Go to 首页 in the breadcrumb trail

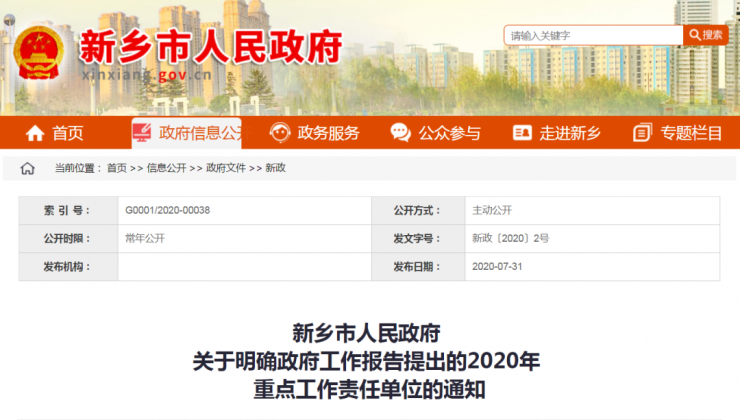pyautogui.click(x=117, y=168)
